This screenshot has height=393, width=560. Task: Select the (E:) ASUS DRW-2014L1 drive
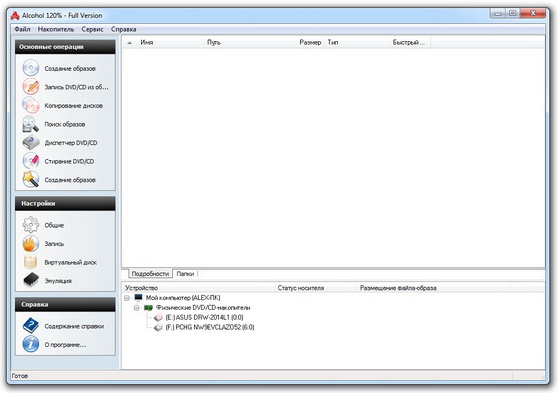pos(204,317)
